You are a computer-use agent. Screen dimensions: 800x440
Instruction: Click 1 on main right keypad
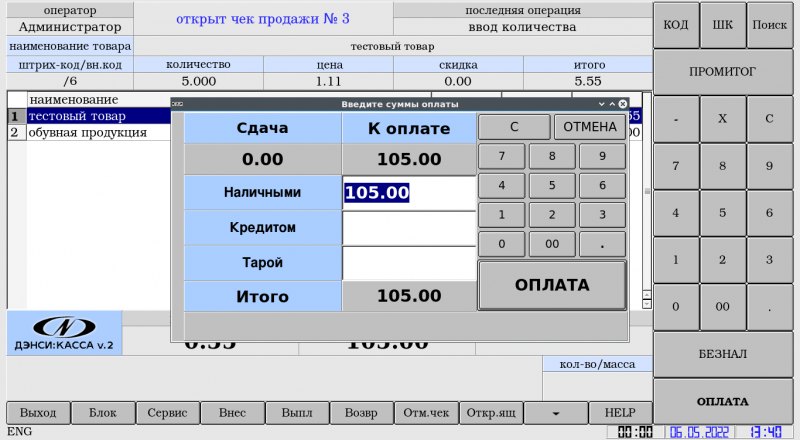(676, 260)
